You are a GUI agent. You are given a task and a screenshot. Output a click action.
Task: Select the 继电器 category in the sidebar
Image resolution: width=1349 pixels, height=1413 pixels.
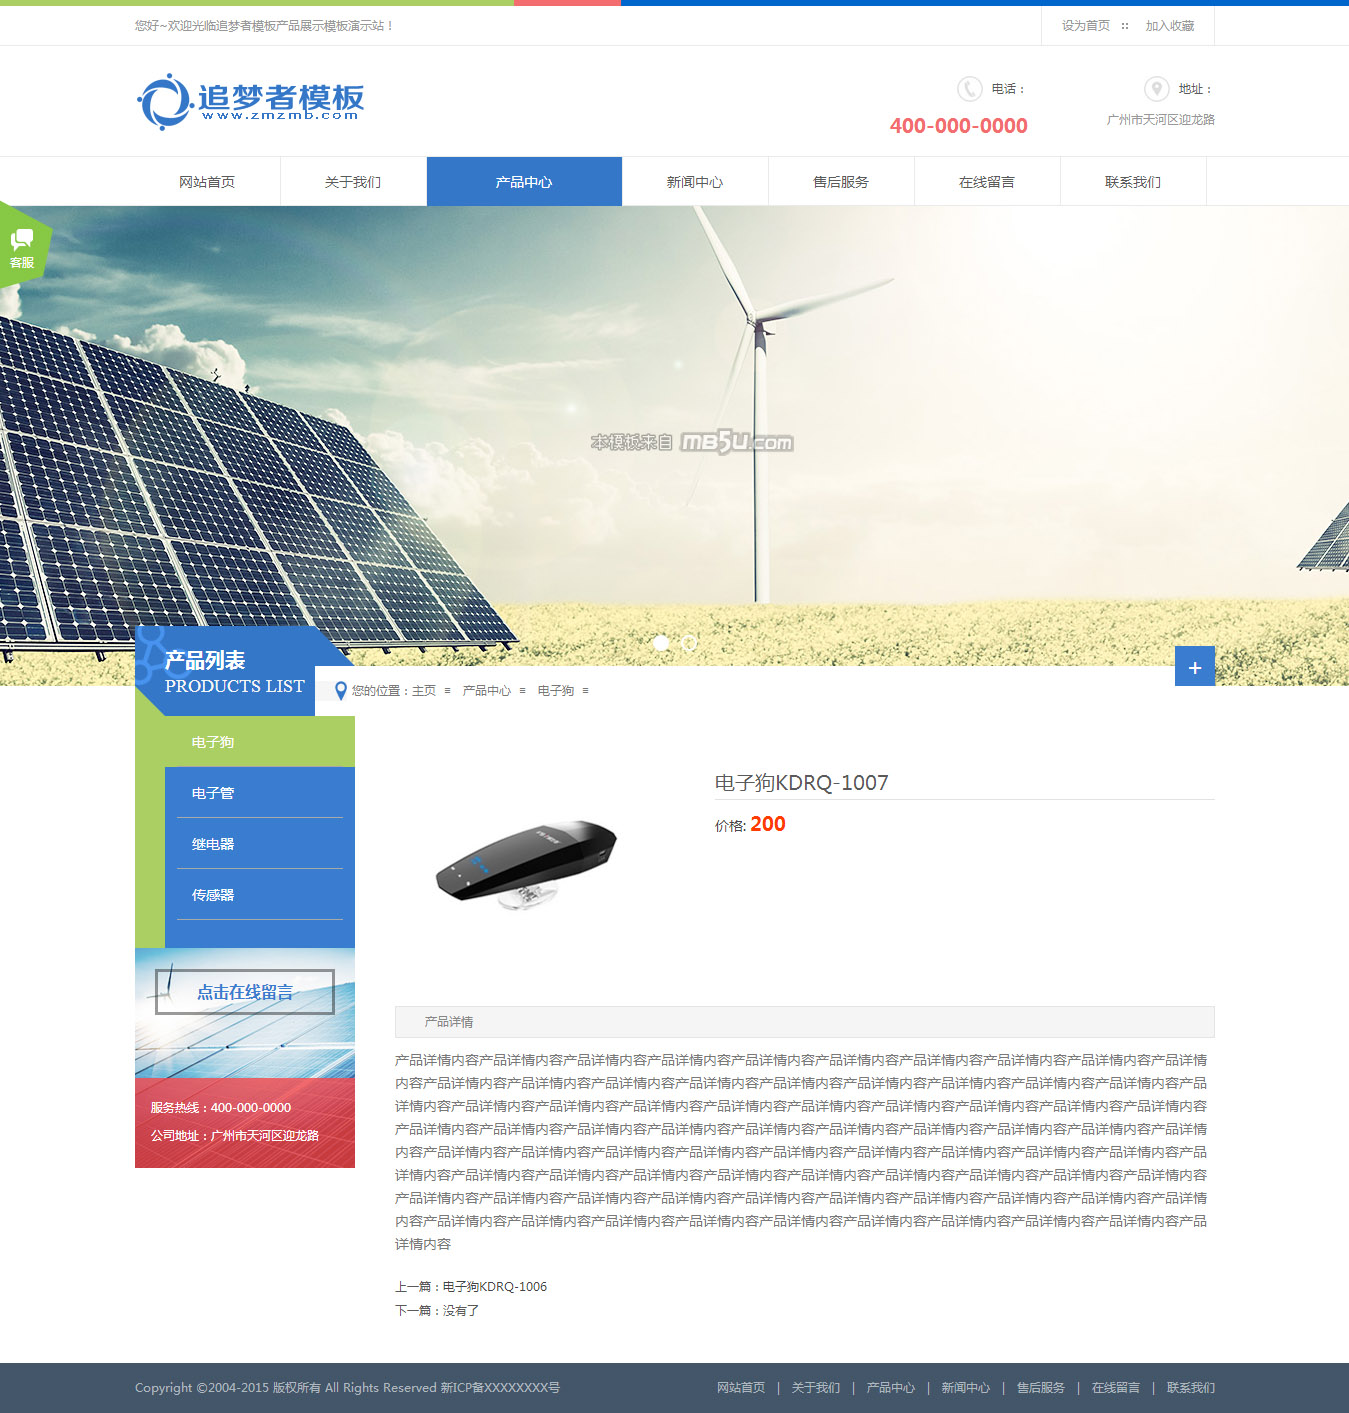click(x=213, y=844)
